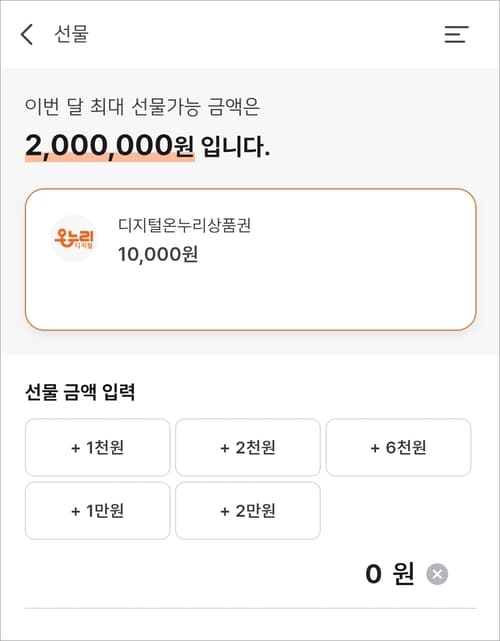Clear the amount with the gray X icon
This screenshot has width=500, height=641.
point(437,574)
